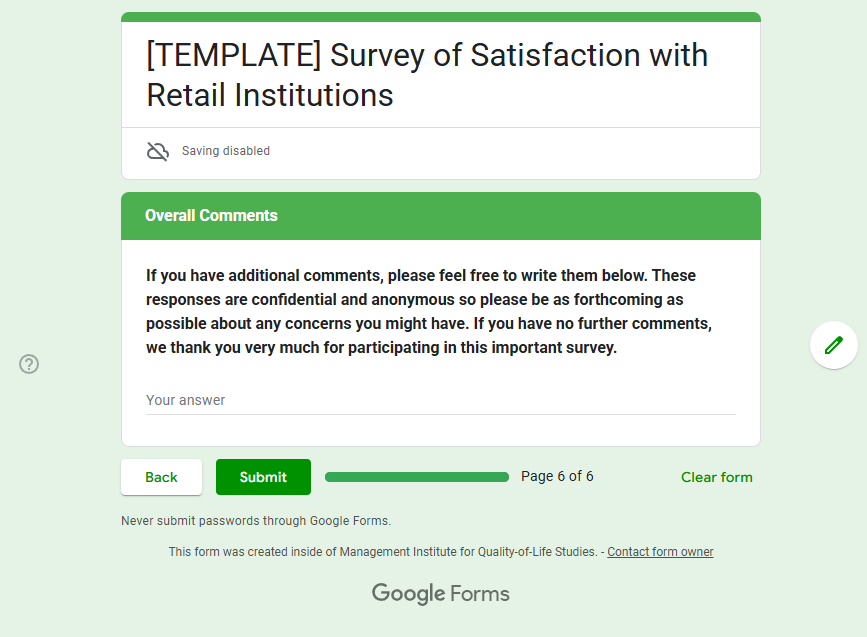Click the 'Never submit passwords' notice

coord(256,521)
